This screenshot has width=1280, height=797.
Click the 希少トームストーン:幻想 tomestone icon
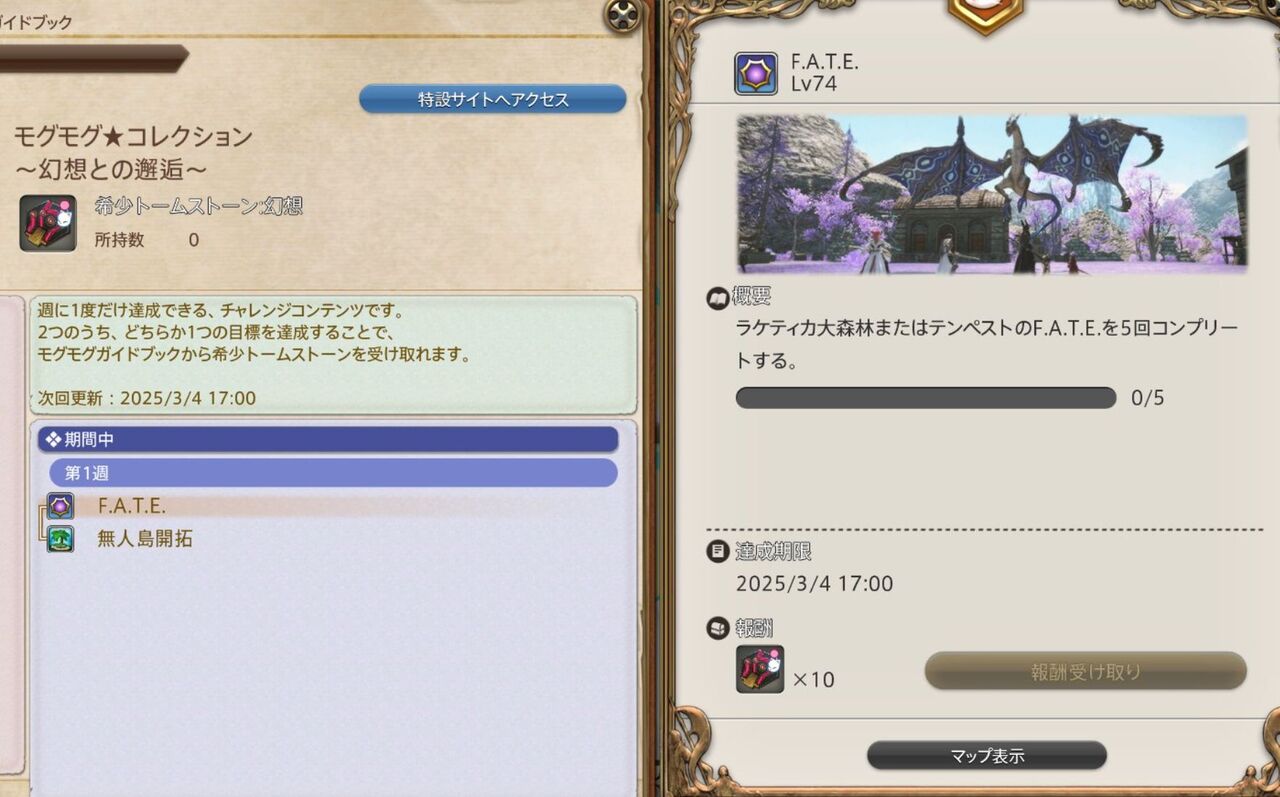(x=48, y=223)
